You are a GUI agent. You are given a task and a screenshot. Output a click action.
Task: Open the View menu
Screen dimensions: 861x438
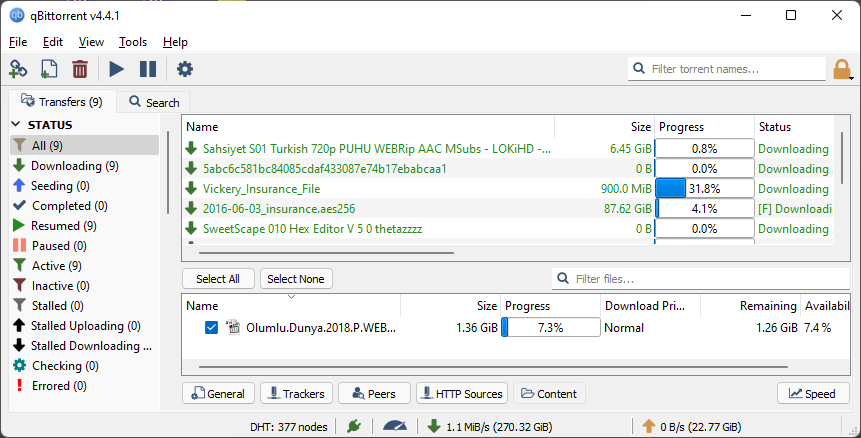click(91, 42)
